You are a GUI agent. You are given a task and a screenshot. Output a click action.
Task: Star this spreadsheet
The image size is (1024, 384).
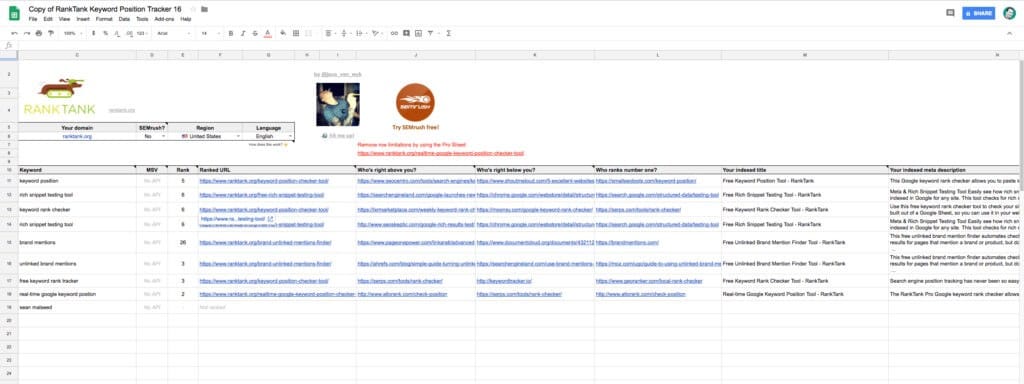pos(193,9)
